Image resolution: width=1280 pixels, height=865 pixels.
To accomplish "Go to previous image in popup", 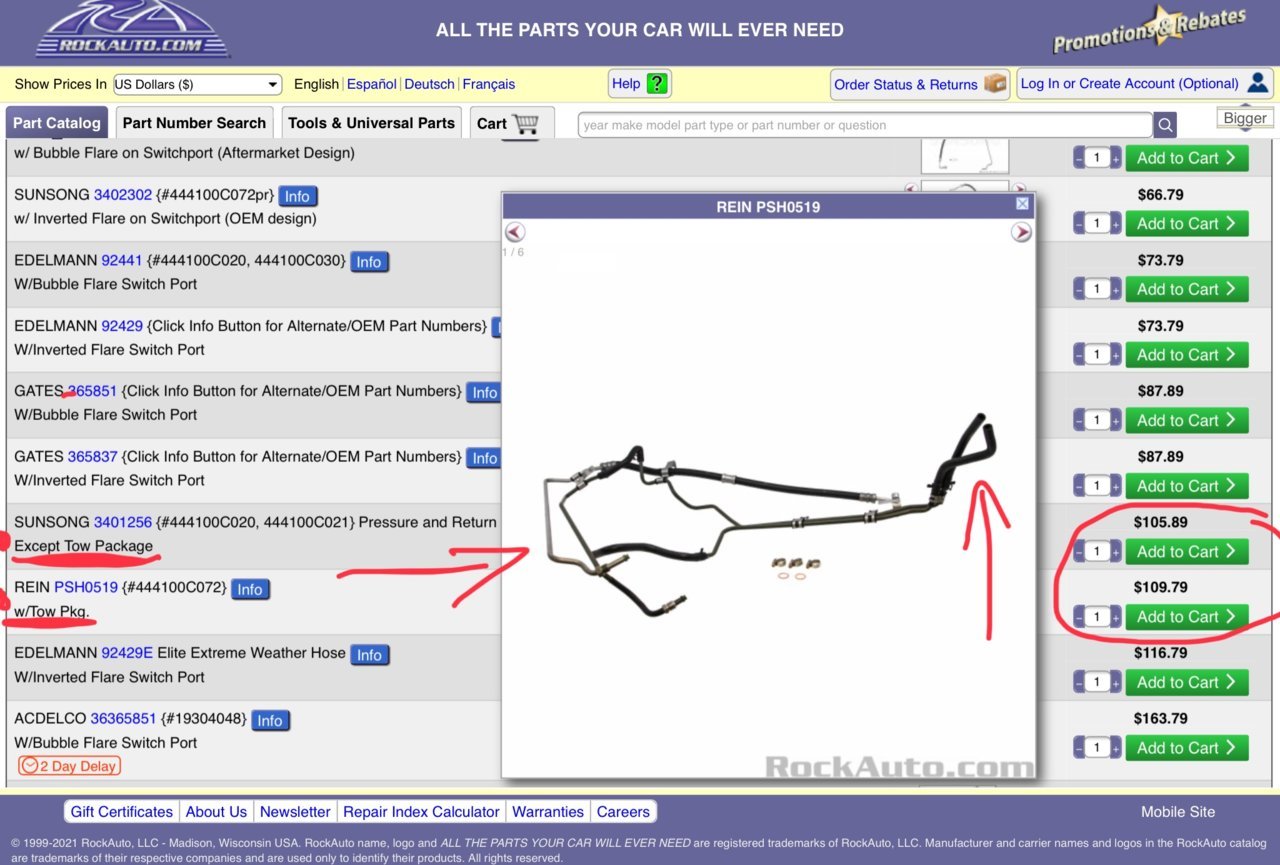I will [515, 232].
